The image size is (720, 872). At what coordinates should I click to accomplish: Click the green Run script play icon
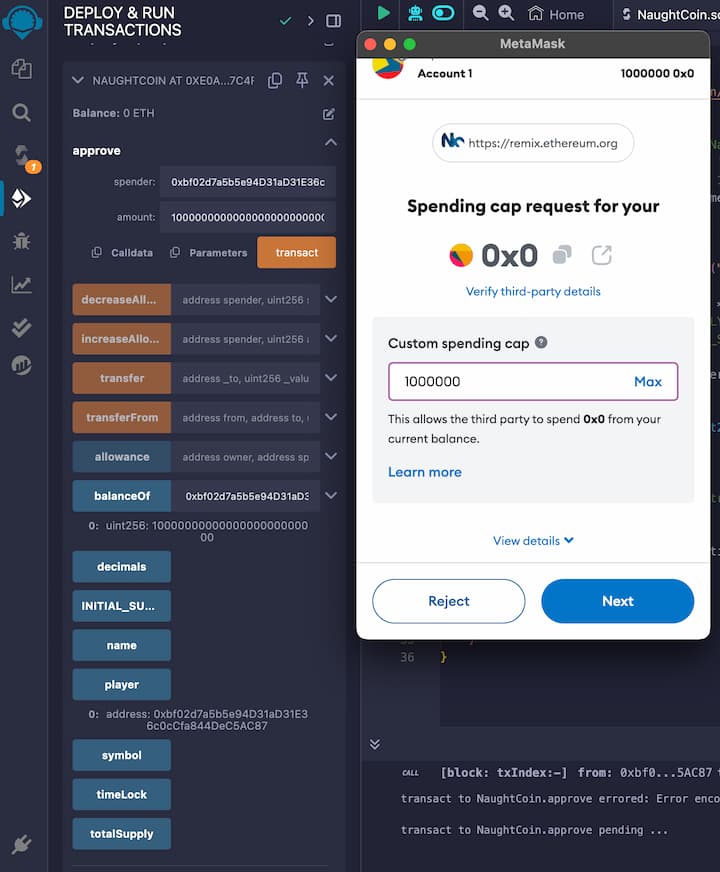pyautogui.click(x=384, y=13)
